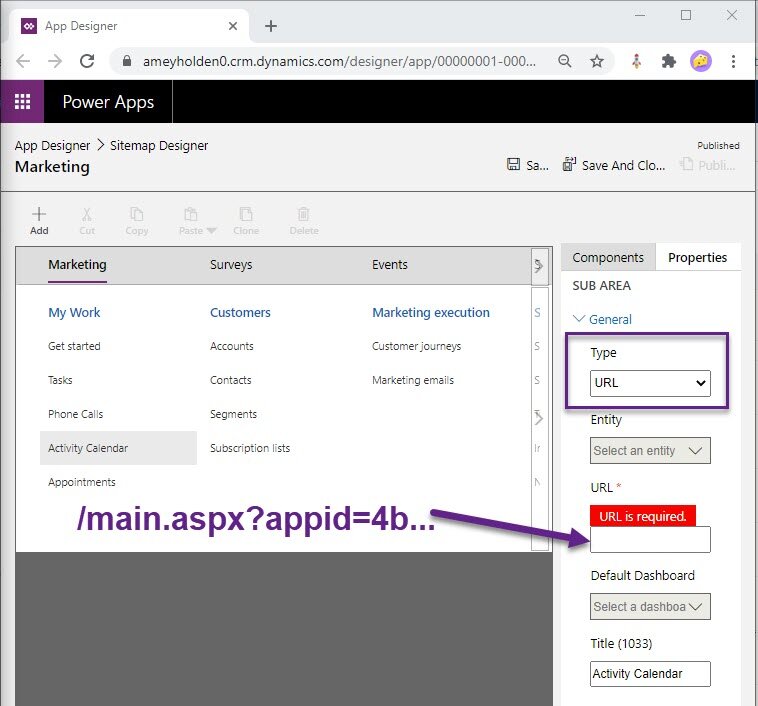Open the Chrome profile avatar

coord(700,61)
